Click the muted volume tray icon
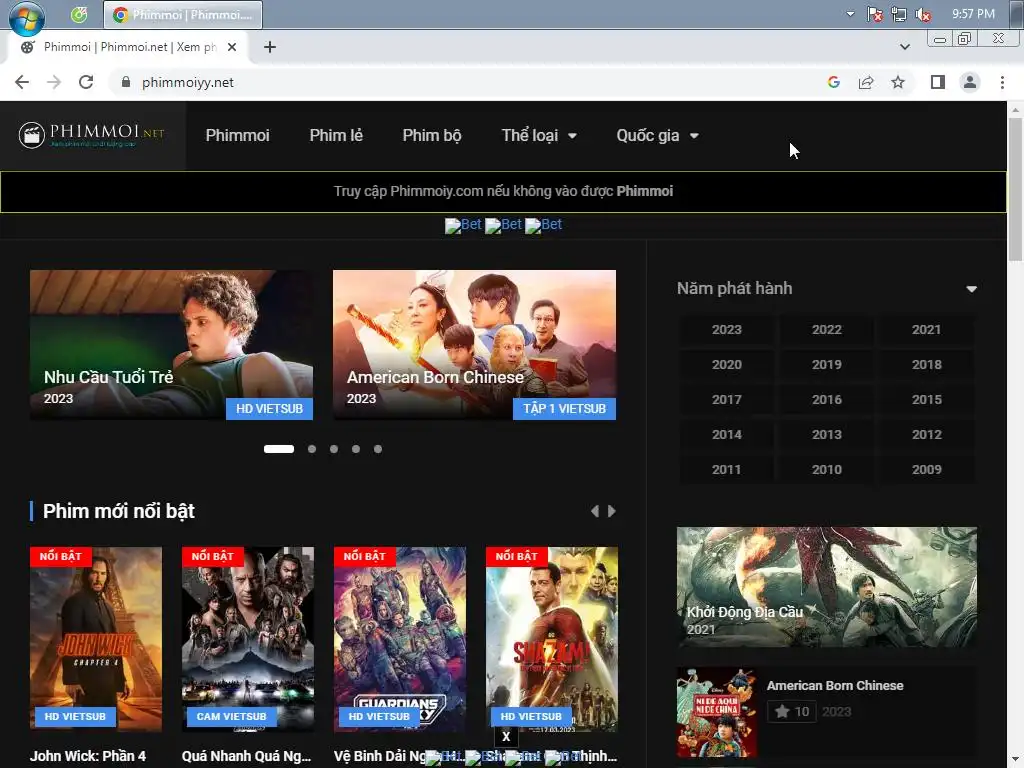 [x=923, y=14]
